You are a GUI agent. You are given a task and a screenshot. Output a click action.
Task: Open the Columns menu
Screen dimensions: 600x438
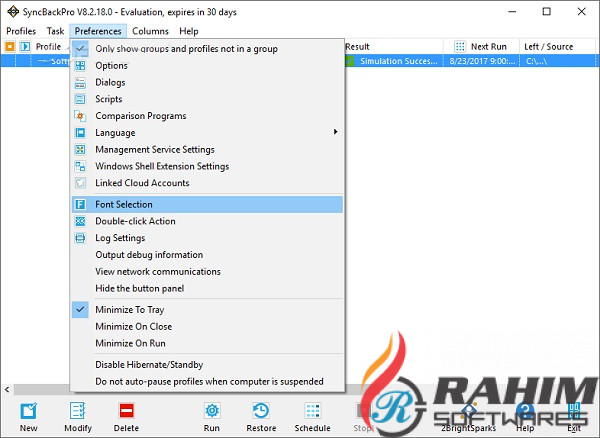(150, 31)
